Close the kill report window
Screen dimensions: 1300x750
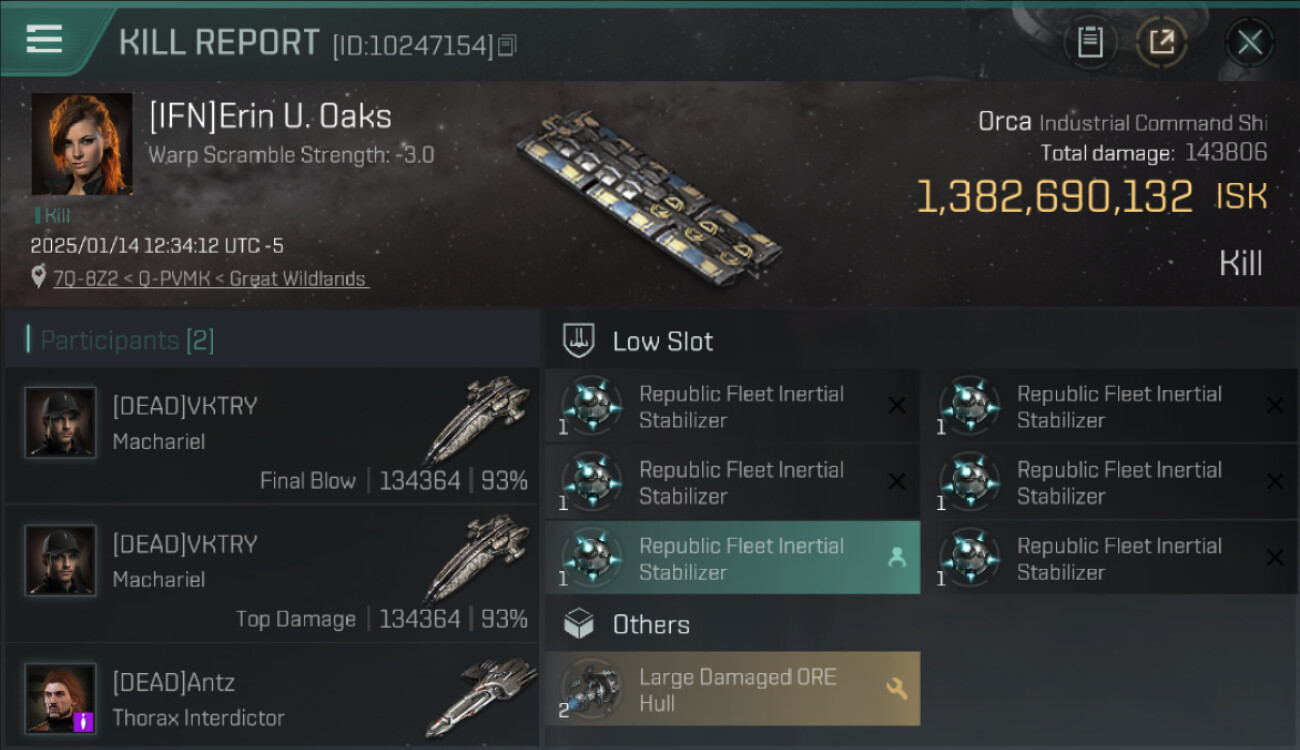point(1249,42)
